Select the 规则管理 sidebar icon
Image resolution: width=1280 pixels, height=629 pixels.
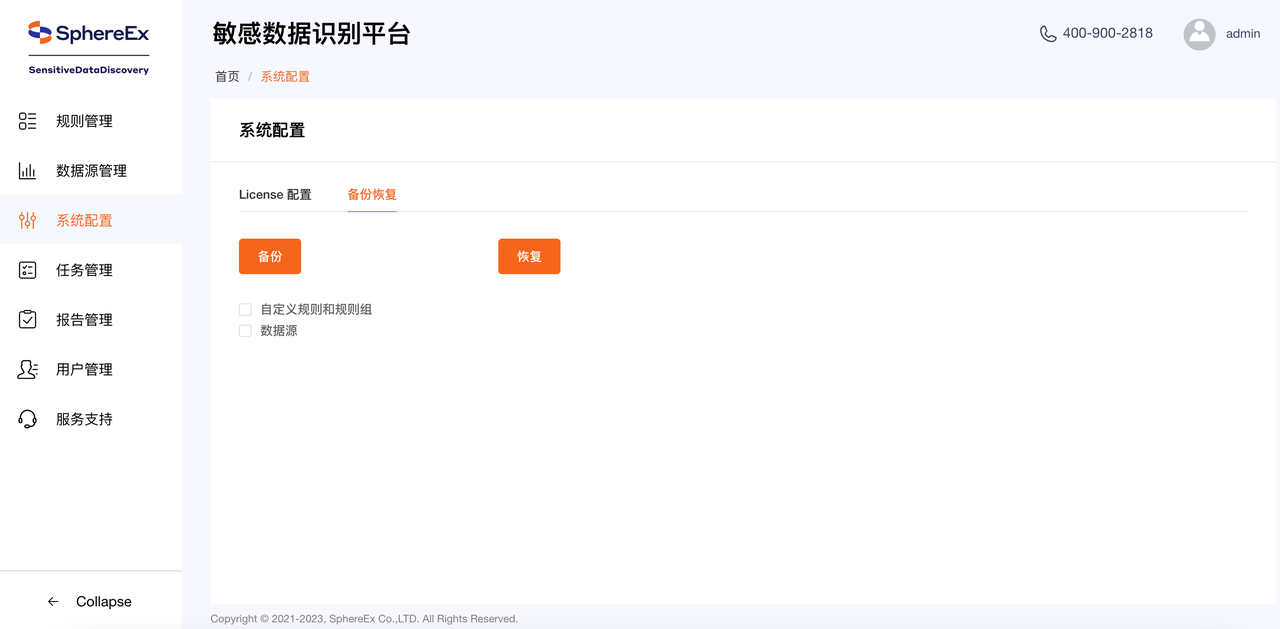coord(27,120)
